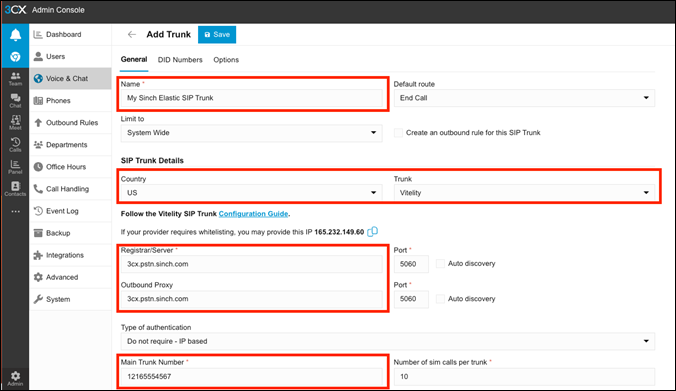Image resolution: width=676 pixels, height=391 pixels.
Task: Open the Chat icon in left rail
Action: tap(15, 100)
